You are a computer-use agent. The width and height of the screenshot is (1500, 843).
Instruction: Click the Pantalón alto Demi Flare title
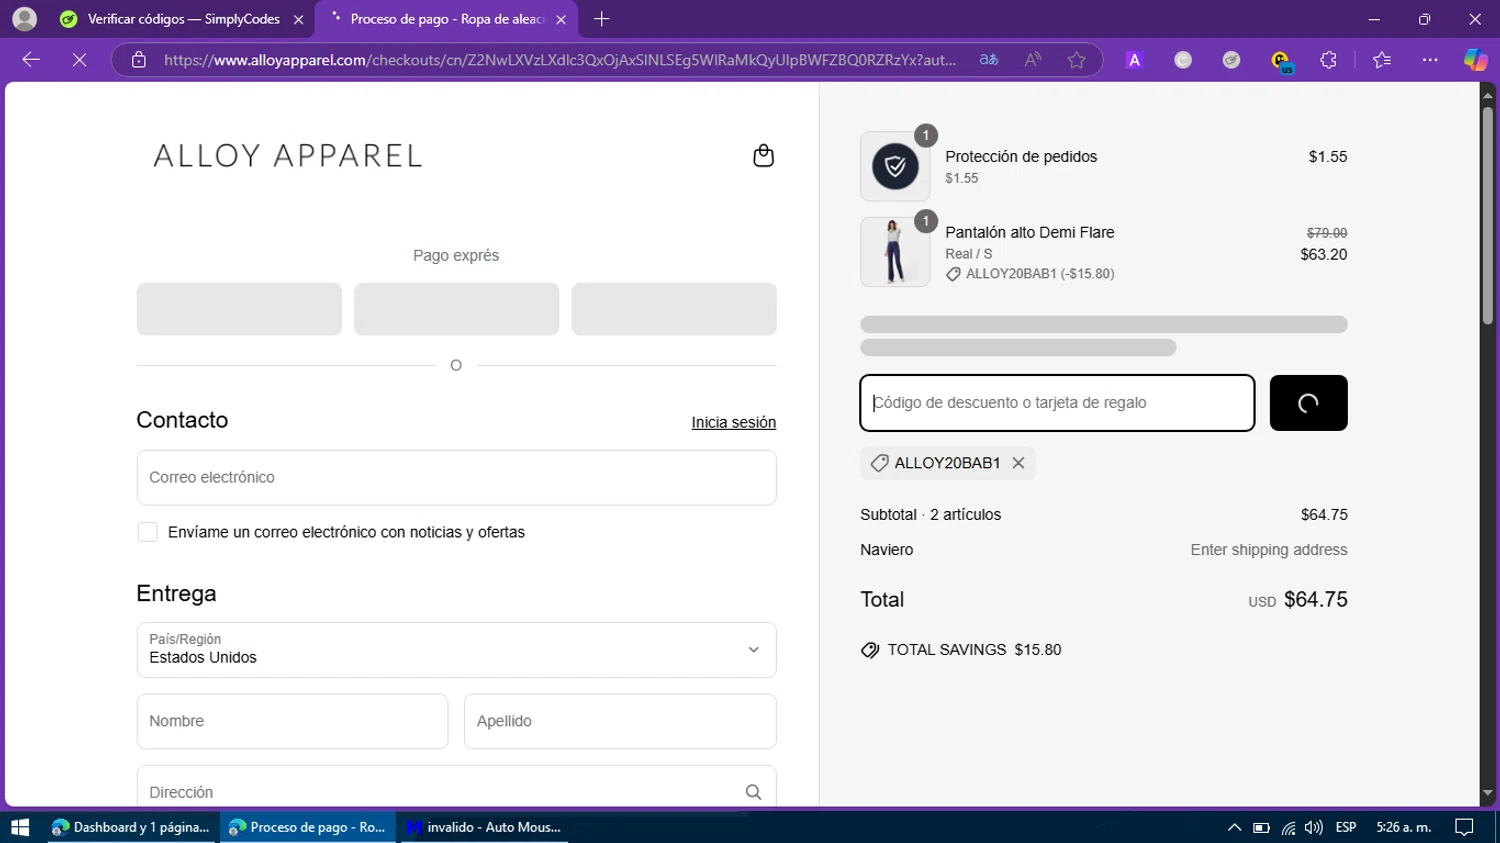pyautogui.click(x=1030, y=232)
